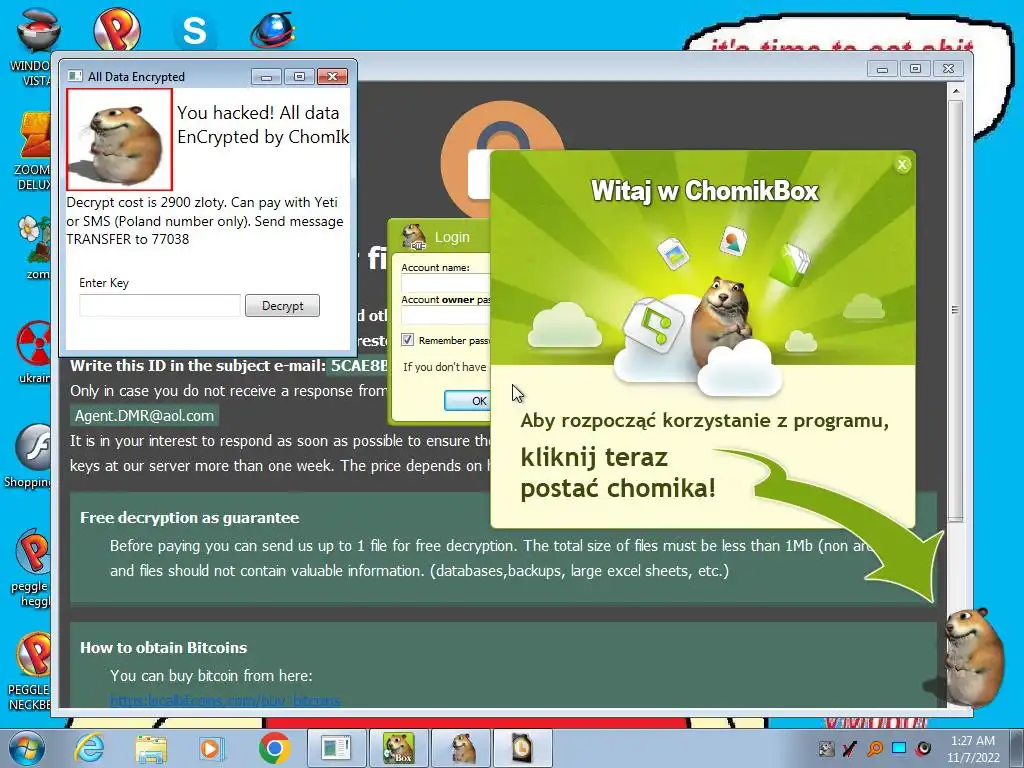The width and height of the screenshot is (1024, 768).
Task: Click the How to obtain Bitcoins heading
Action: 163,648
